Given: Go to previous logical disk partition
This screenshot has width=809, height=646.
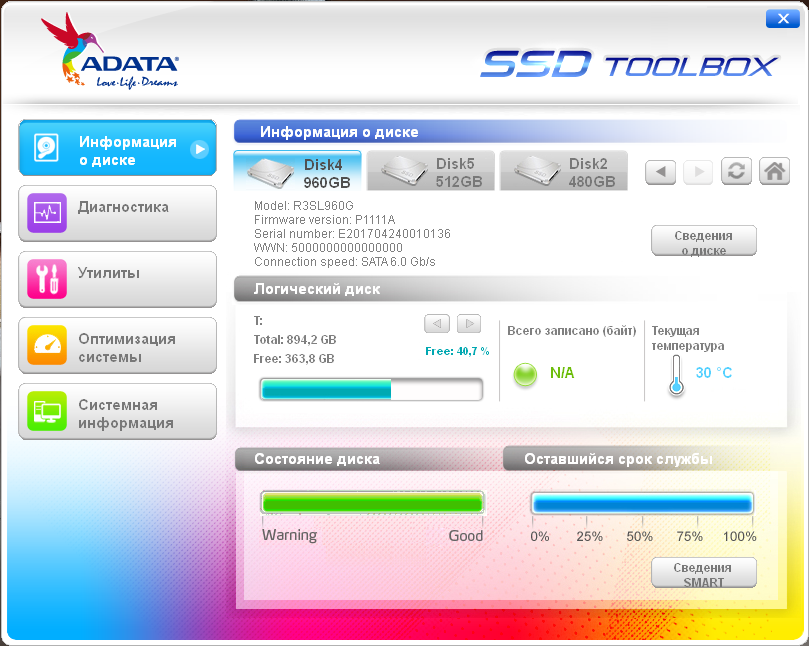Looking at the screenshot, I should (436, 324).
